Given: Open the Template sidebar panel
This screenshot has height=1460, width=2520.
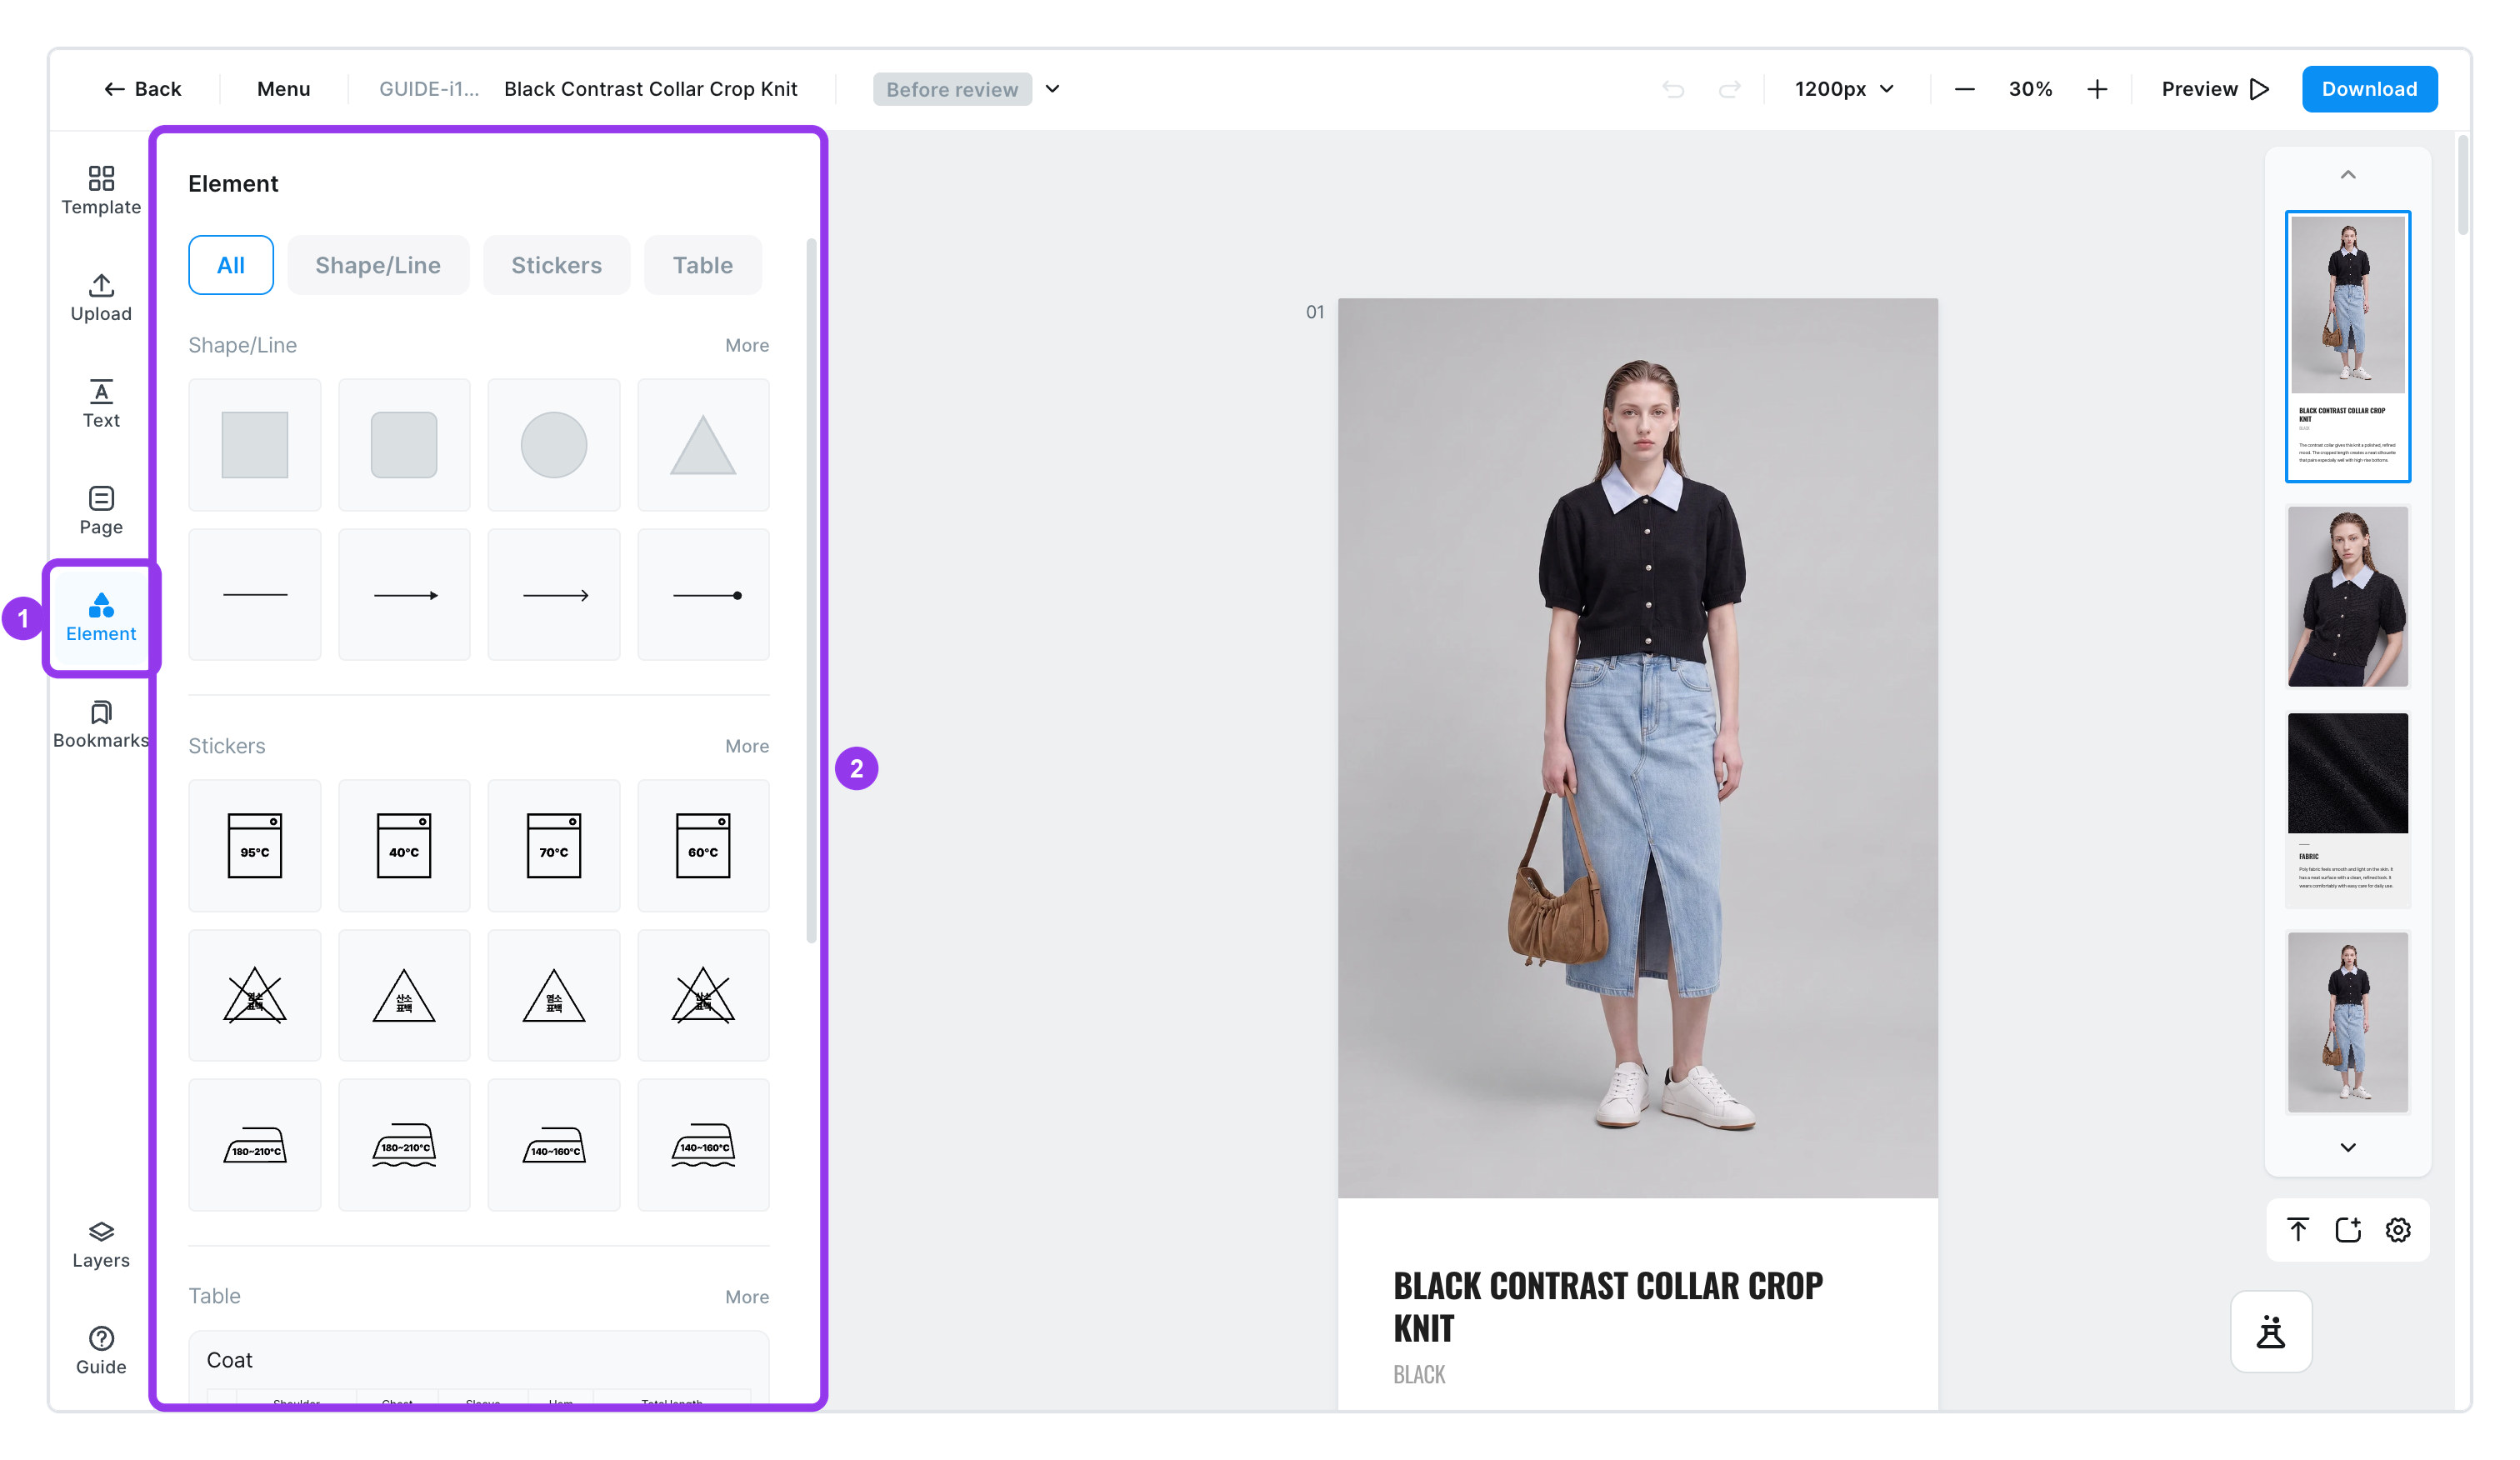Looking at the screenshot, I should click(101, 190).
